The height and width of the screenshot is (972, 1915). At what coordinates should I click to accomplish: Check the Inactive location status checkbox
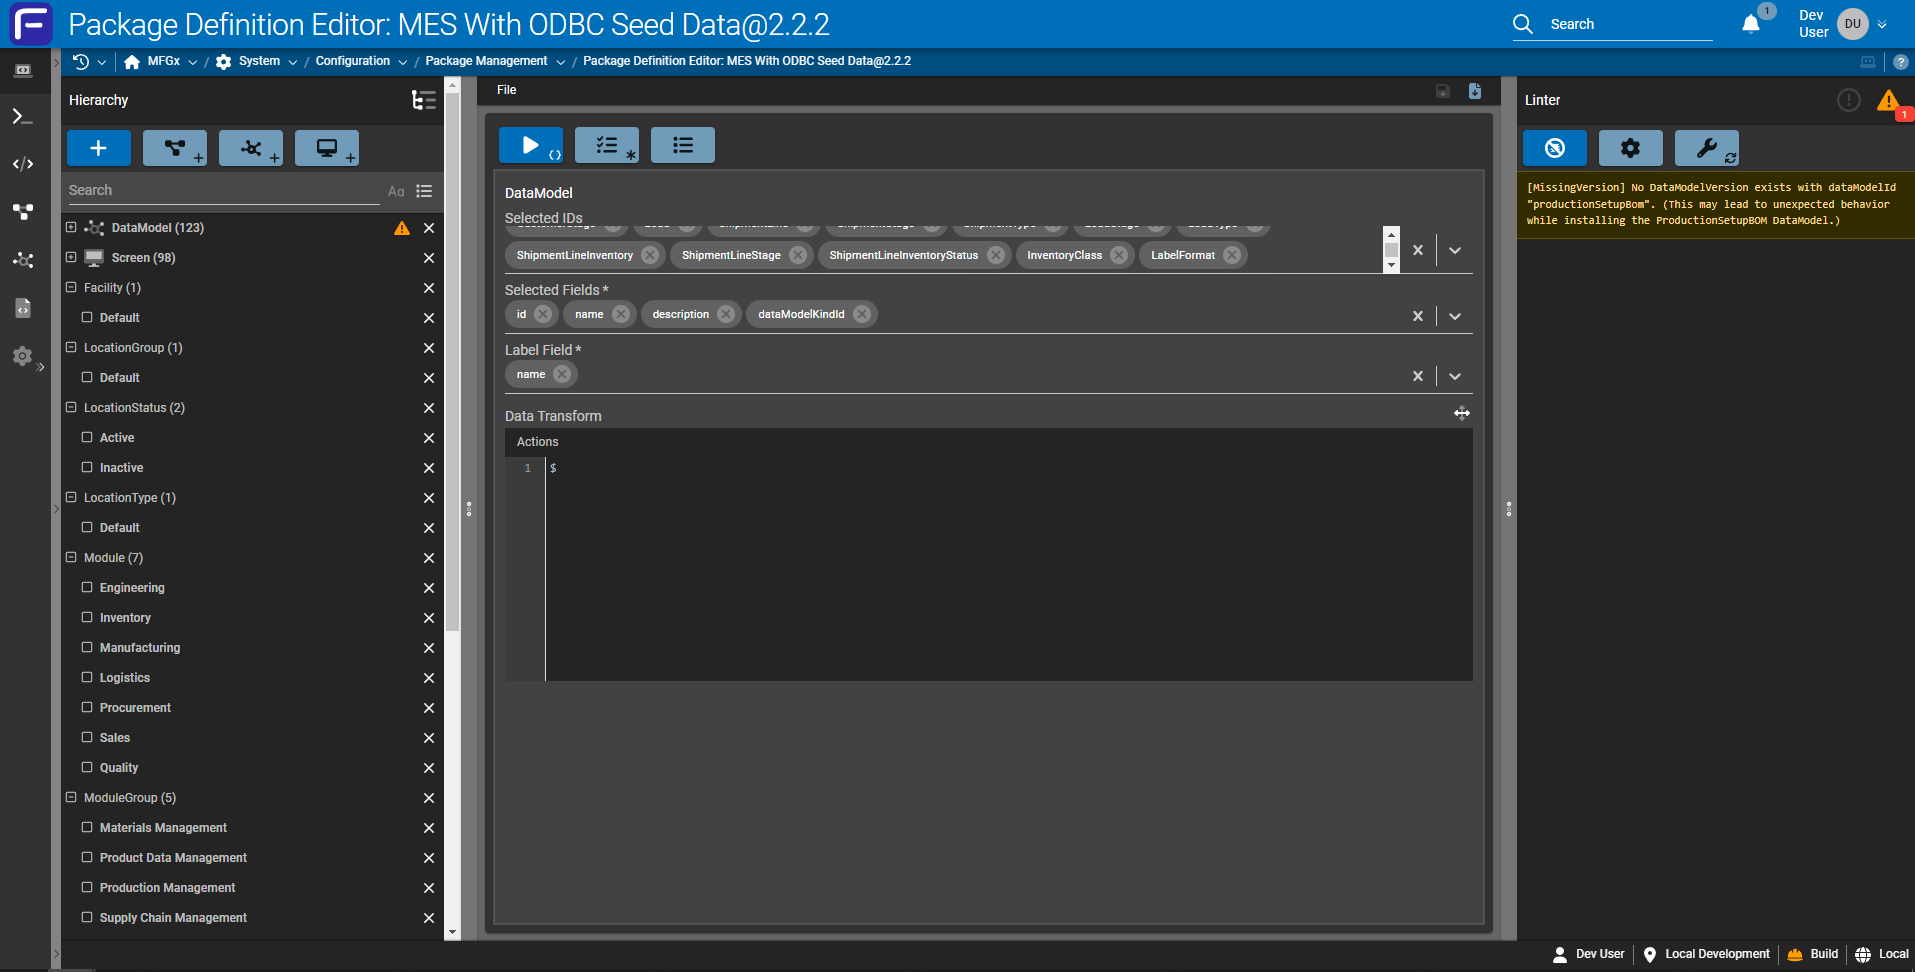pos(87,467)
